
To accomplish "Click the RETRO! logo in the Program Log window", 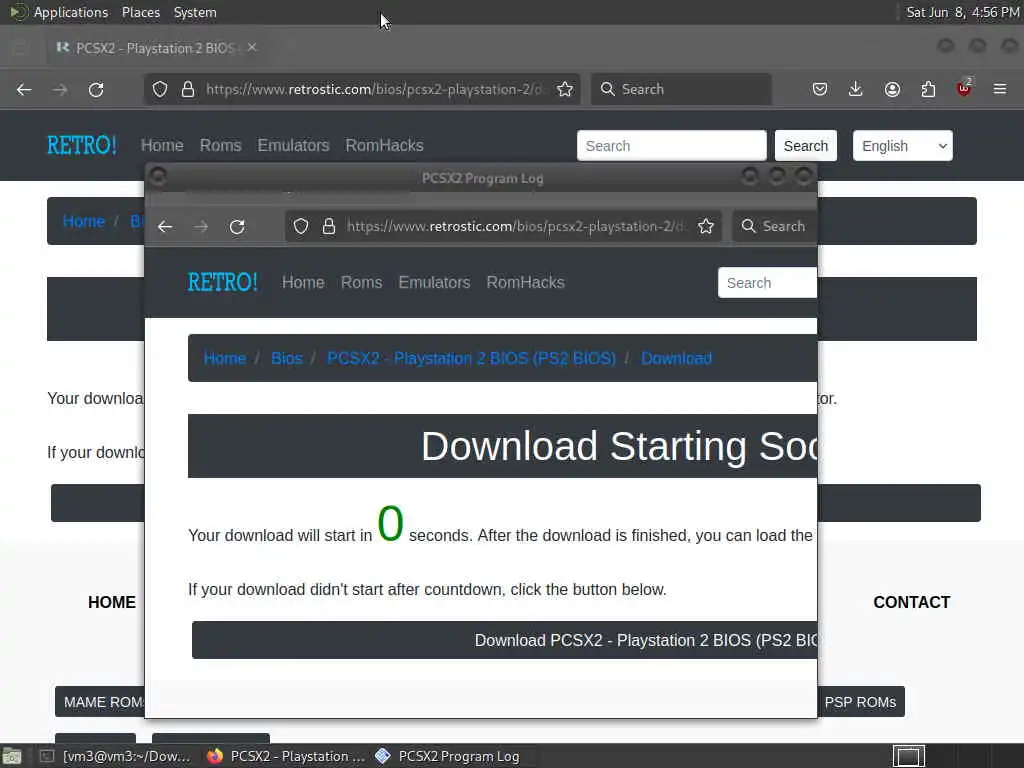I will (x=223, y=282).
